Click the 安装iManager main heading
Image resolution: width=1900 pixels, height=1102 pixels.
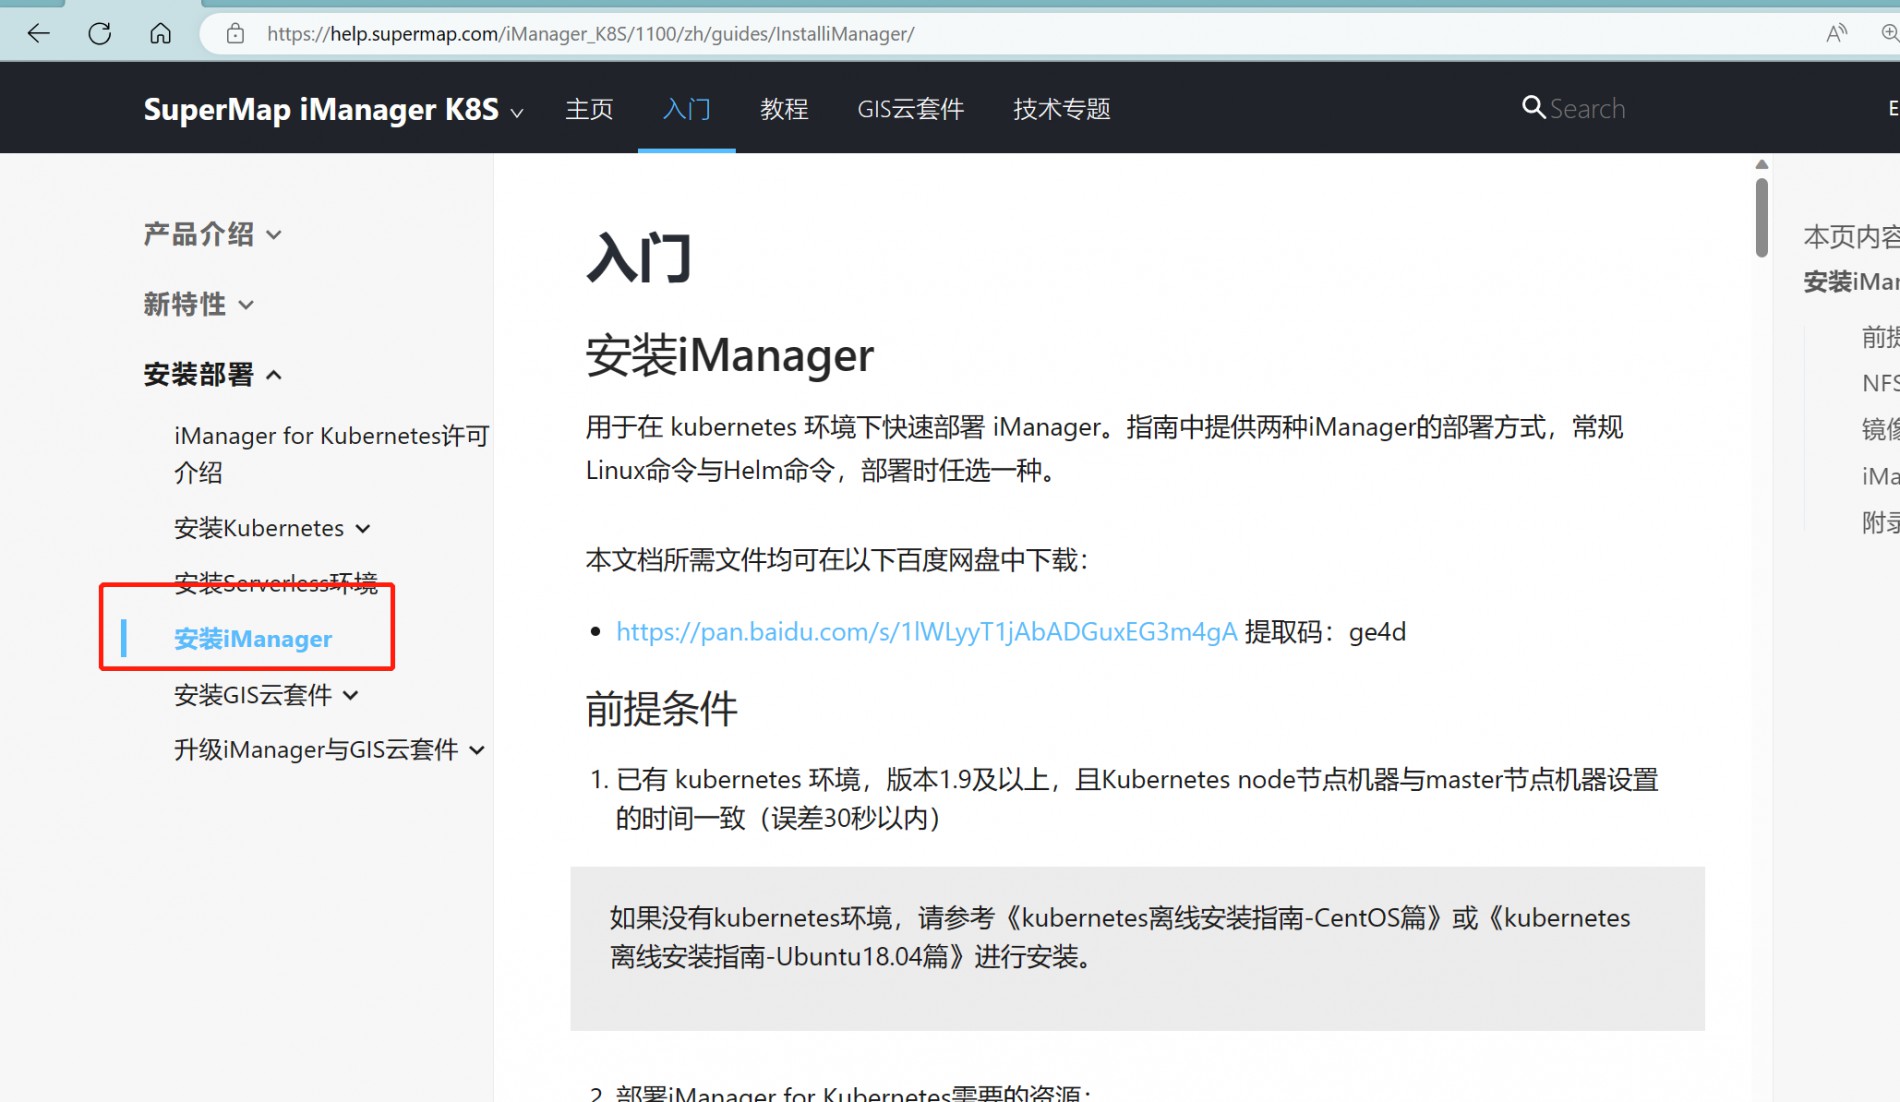pyautogui.click(x=729, y=355)
